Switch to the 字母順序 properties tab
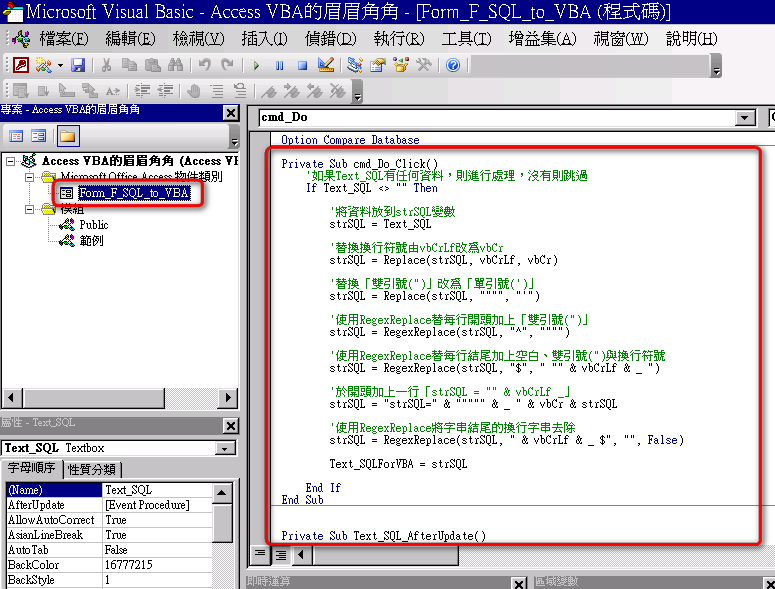Screen dimensions: 775x589 point(32,468)
